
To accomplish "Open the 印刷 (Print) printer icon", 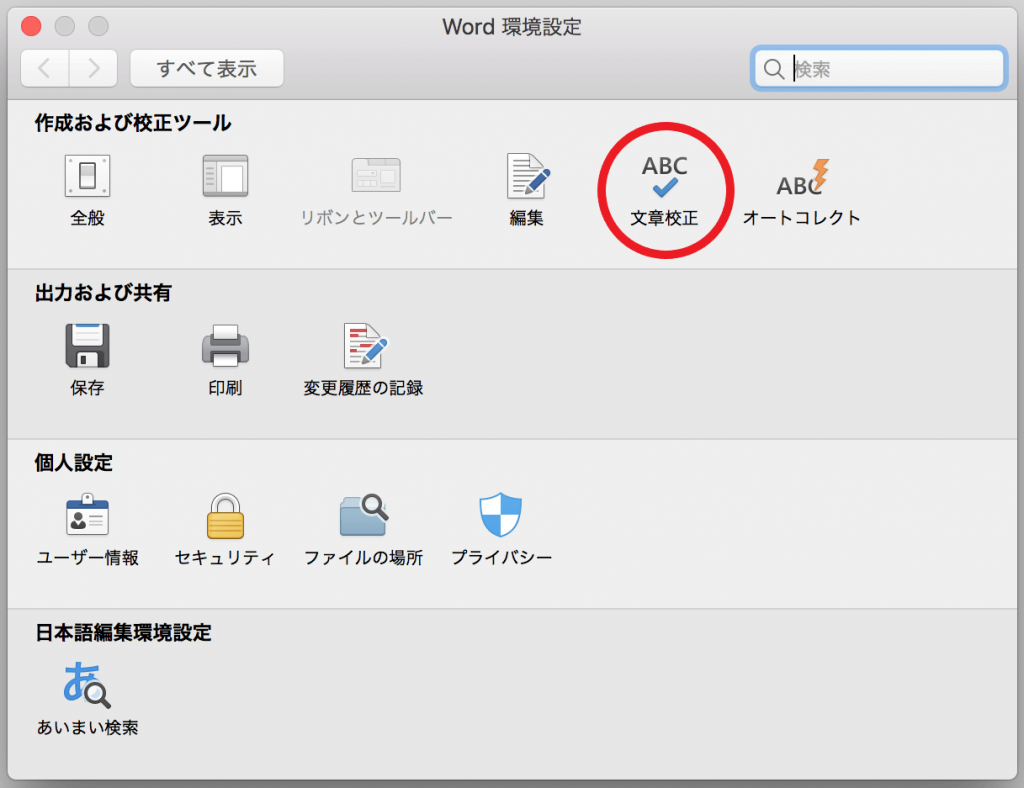I will 225,346.
